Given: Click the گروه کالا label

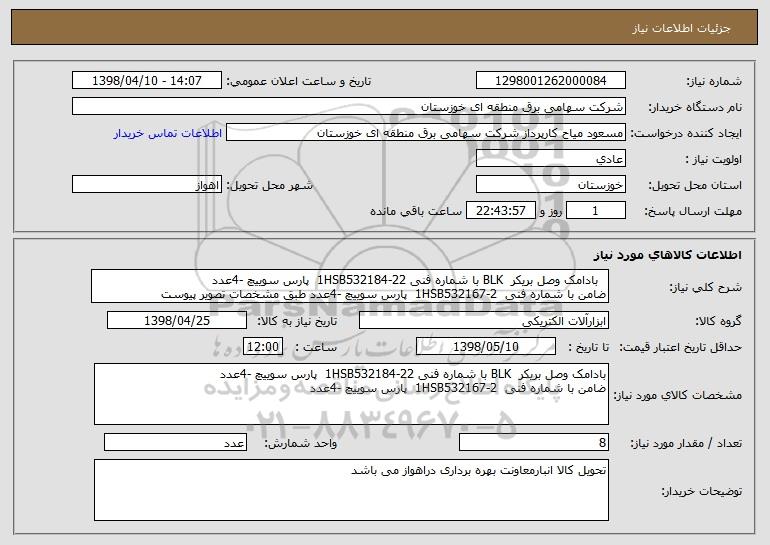Looking at the screenshot, I should (718, 322).
